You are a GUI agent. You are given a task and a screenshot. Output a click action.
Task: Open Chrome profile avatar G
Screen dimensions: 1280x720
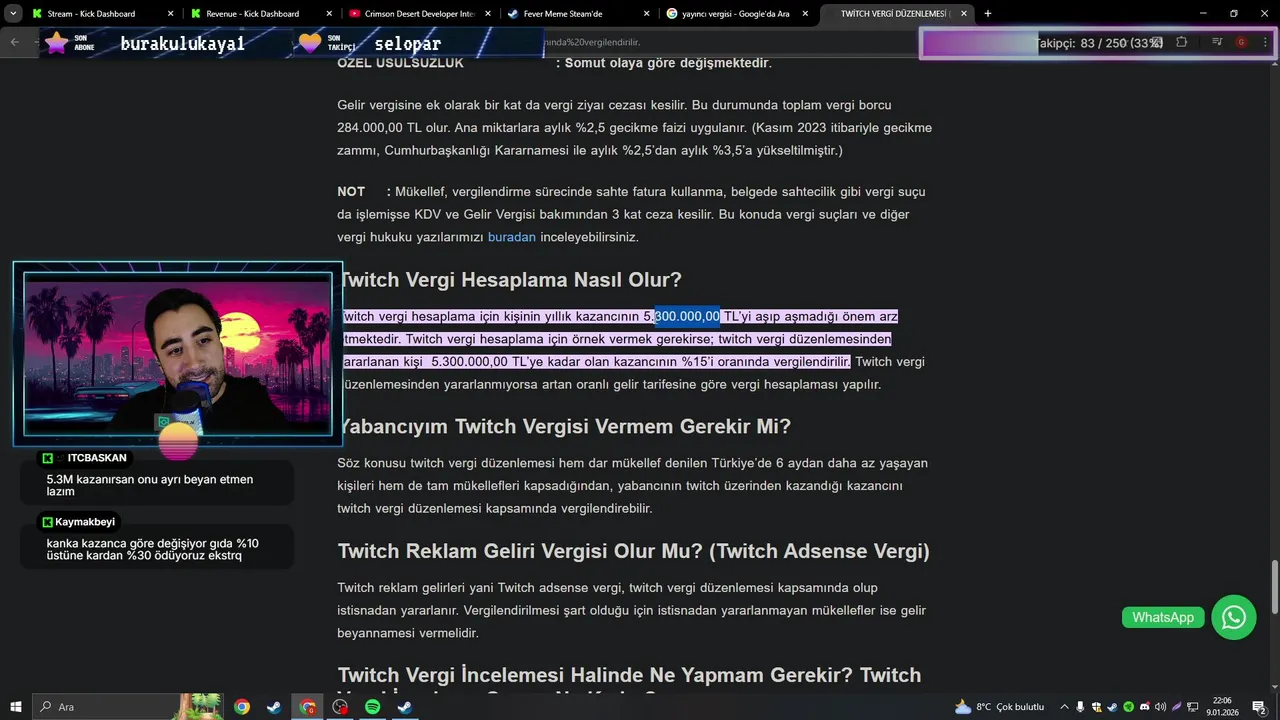1241,42
